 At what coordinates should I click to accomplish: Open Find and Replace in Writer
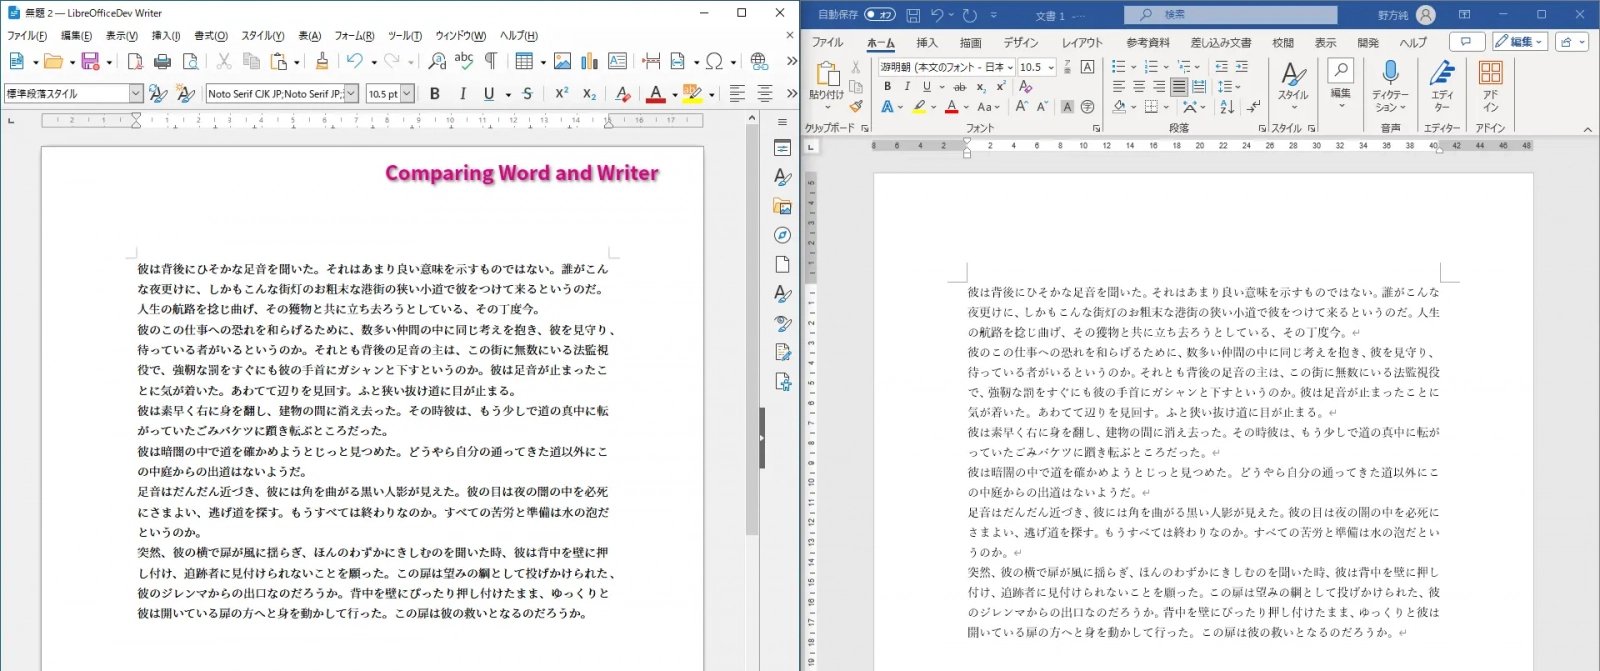click(x=437, y=62)
